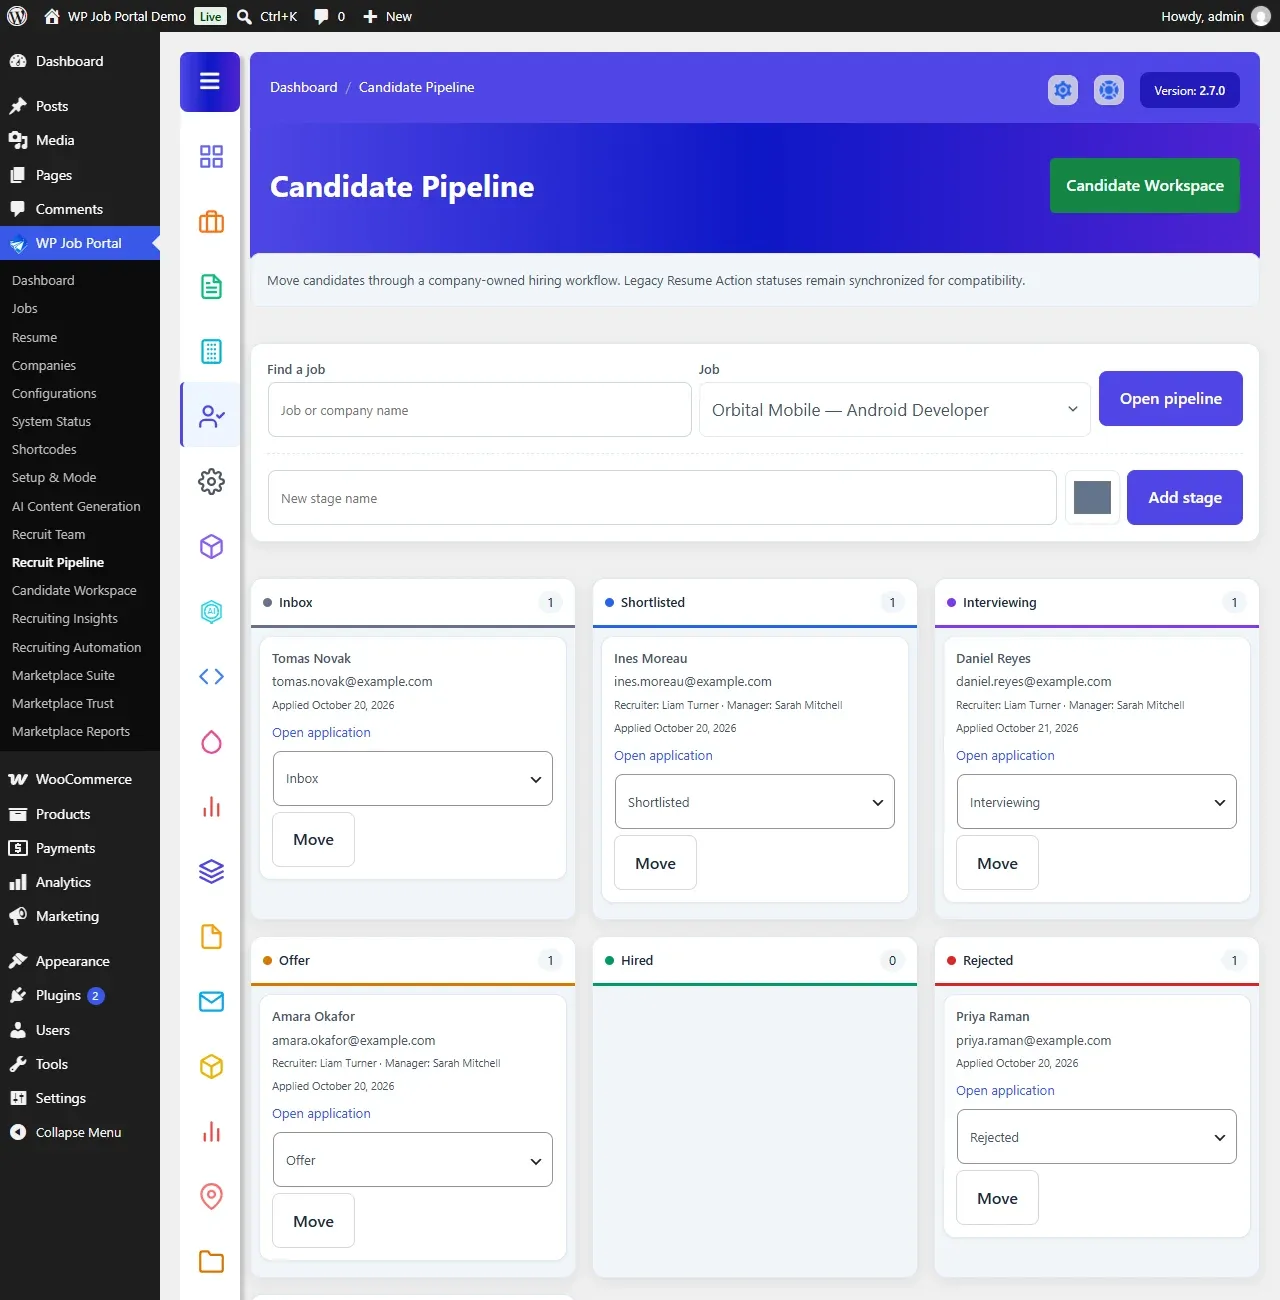
Task: Click the Job or company name field
Action: (x=480, y=410)
